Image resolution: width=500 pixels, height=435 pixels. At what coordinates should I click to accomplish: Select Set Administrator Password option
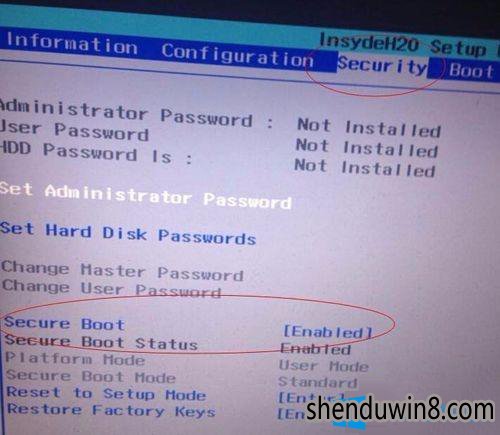(146, 196)
